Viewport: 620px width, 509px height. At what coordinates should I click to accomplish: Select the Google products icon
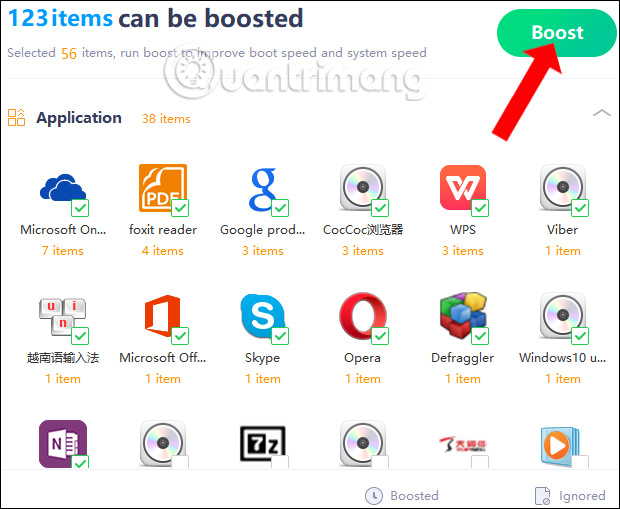point(263,189)
